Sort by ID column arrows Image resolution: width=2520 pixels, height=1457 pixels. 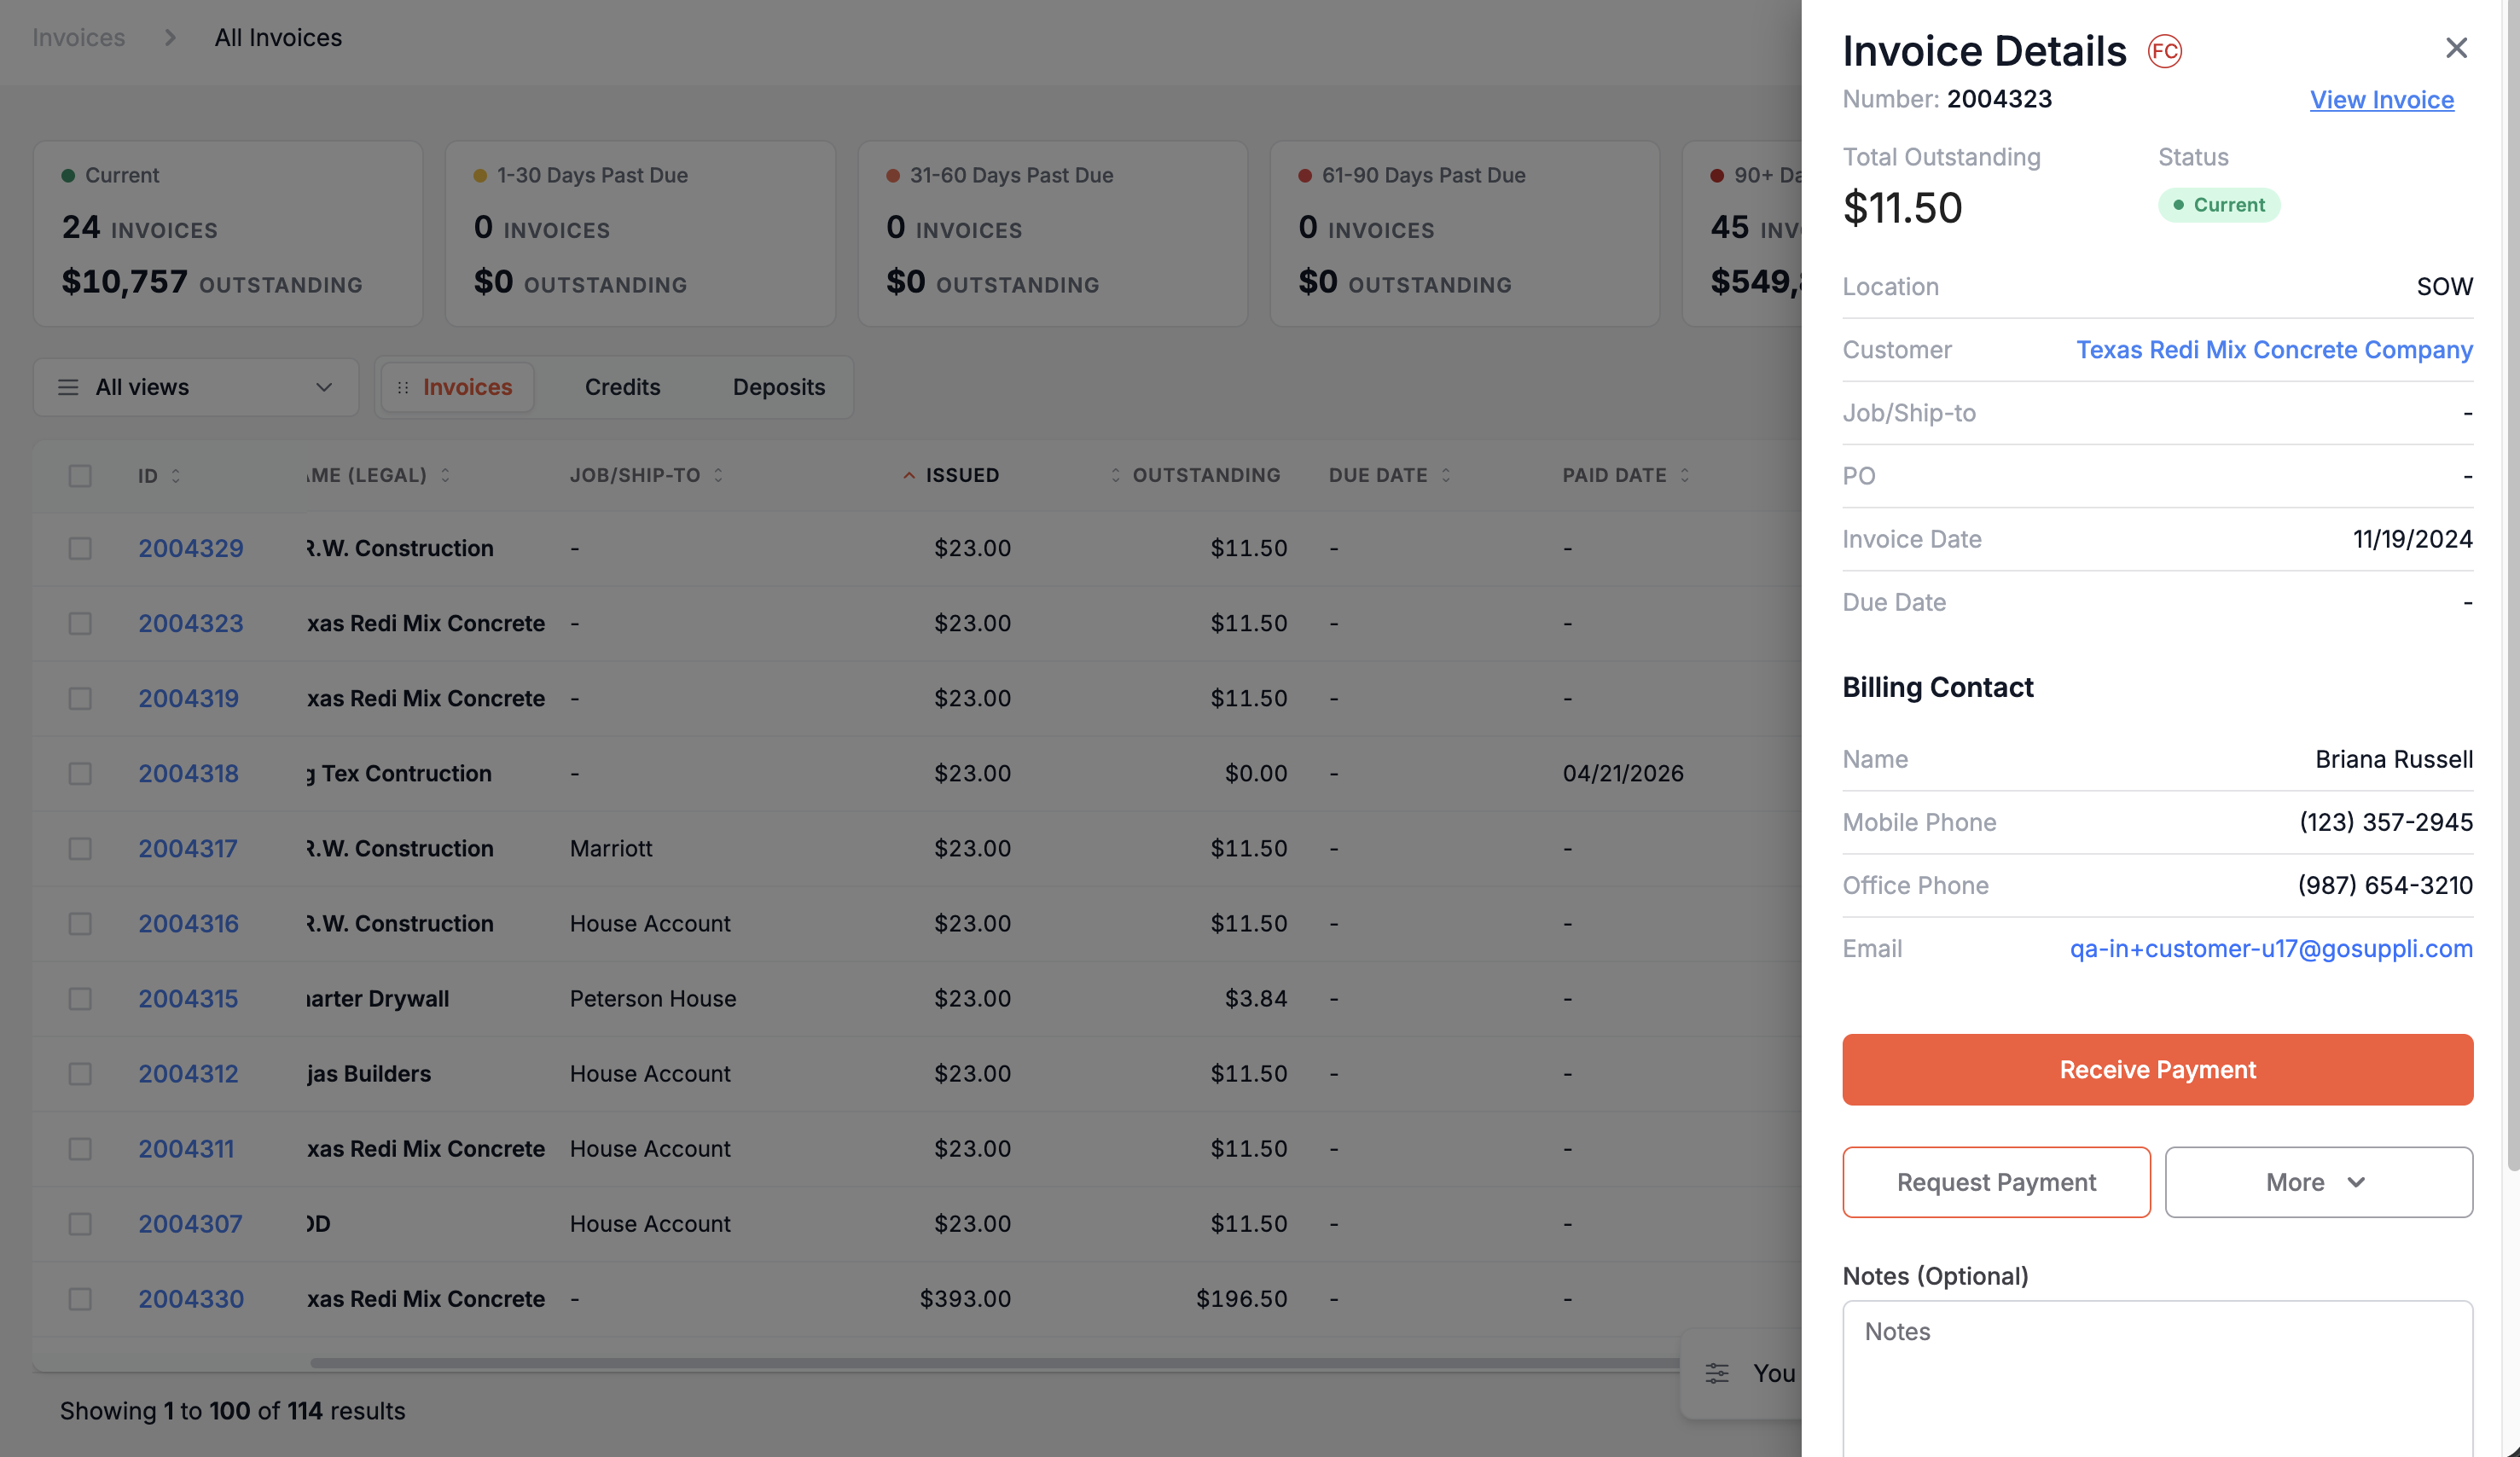[x=176, y=476]
